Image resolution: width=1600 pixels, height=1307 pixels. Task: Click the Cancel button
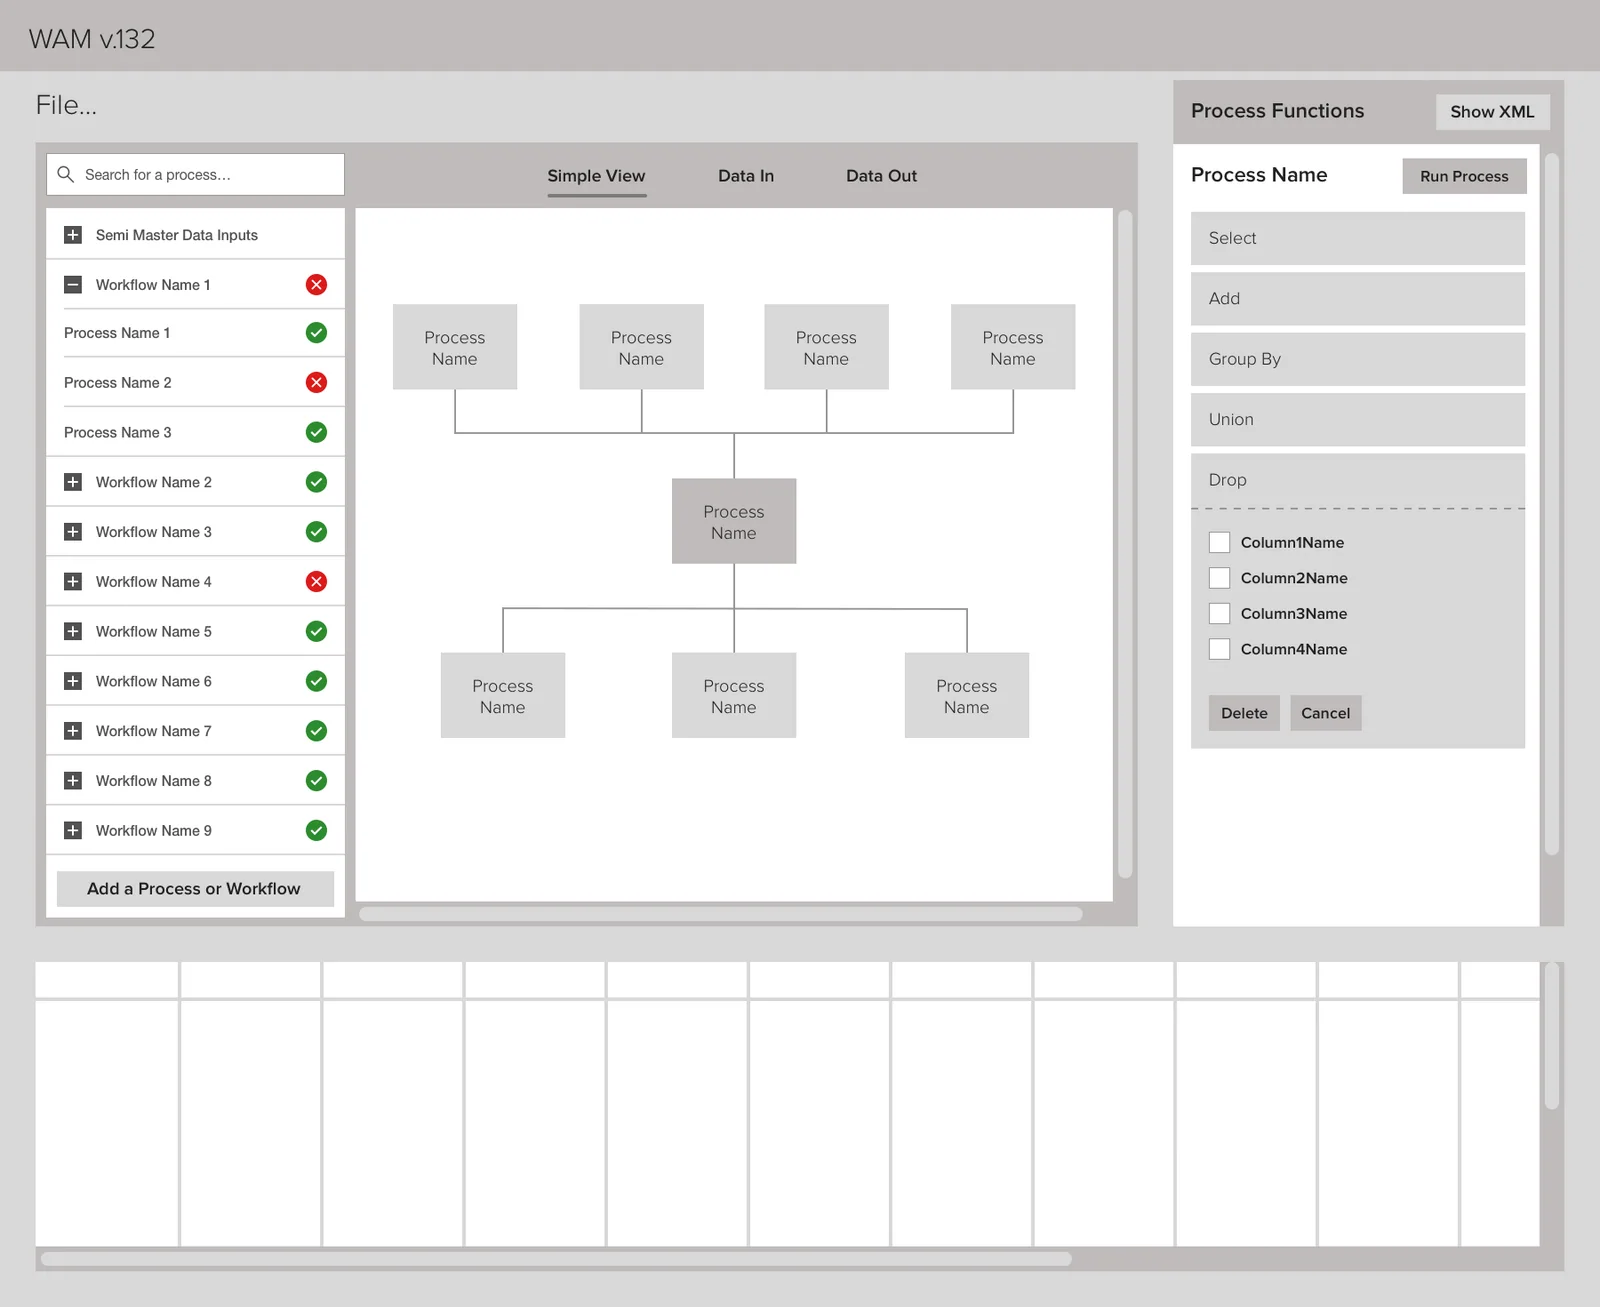click(1325, 713)
